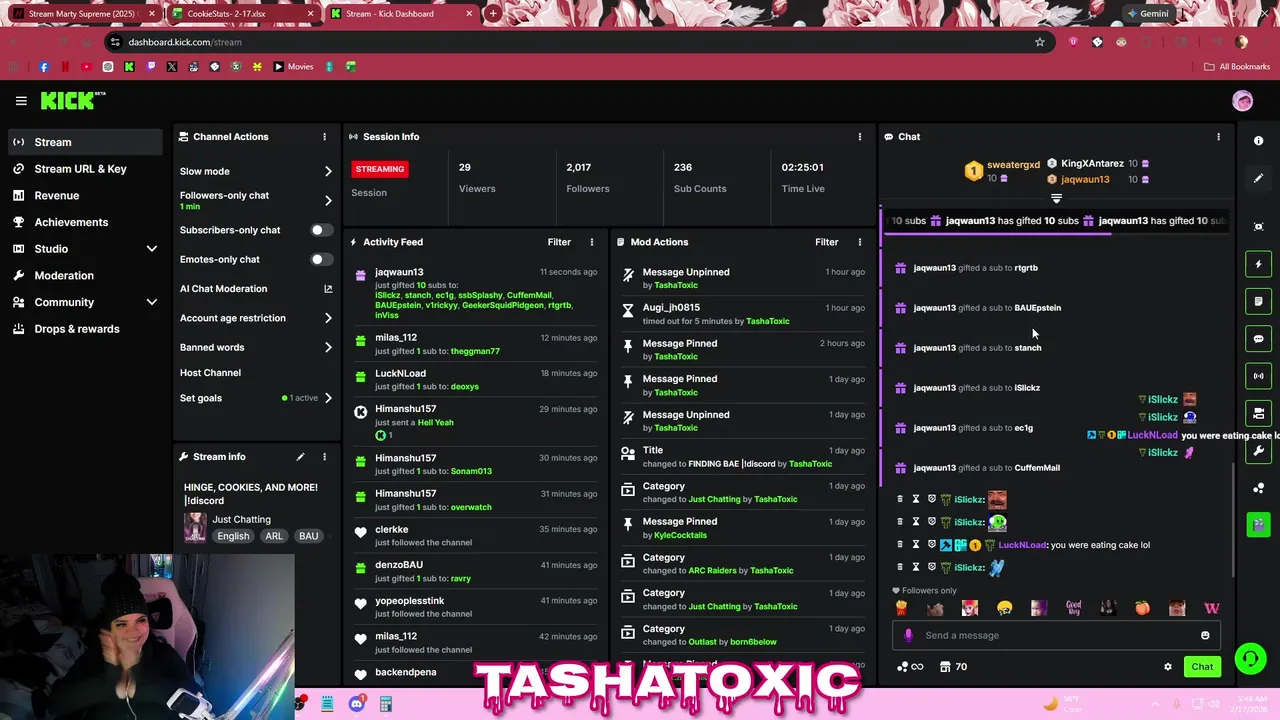The image size is (1280, 720).
Task: Click the chat scrollbar
Action: pos(1233,520)
